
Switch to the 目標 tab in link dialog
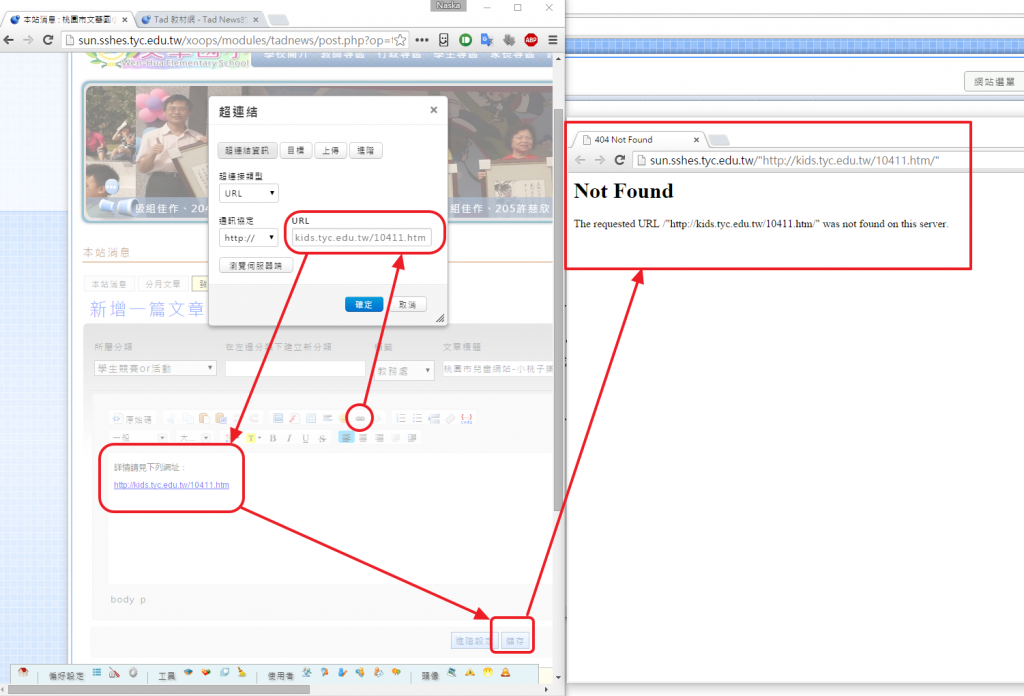coord(294,150)
